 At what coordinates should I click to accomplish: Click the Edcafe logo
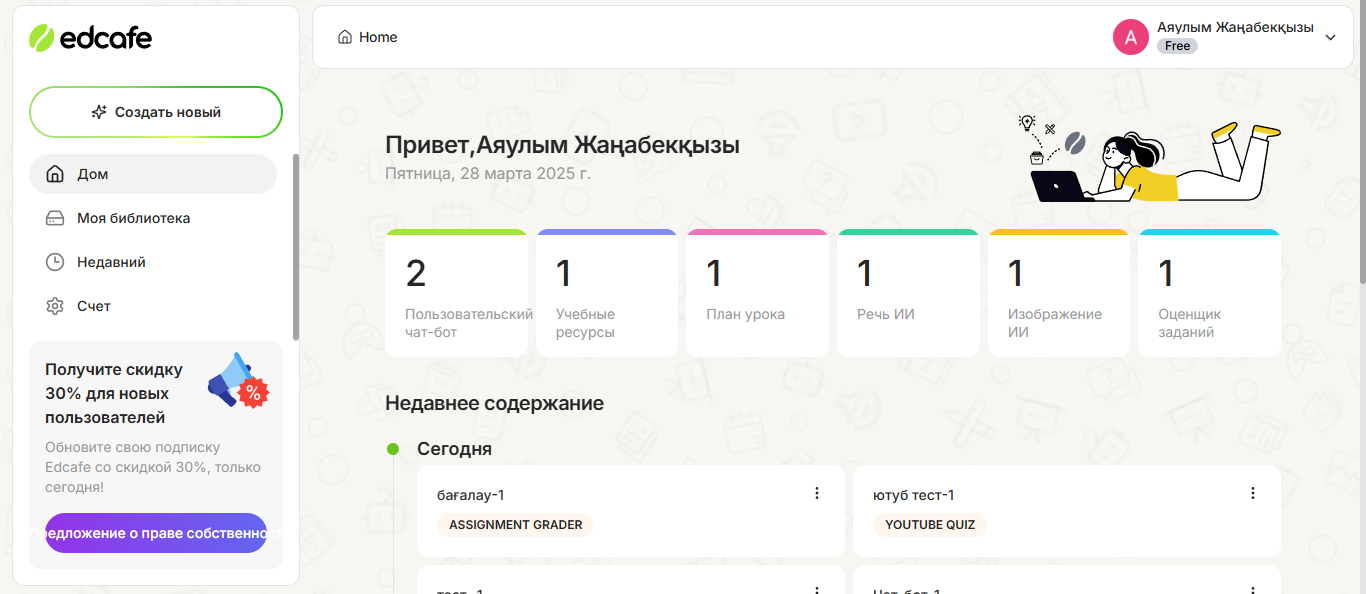[x=90, y=38]
